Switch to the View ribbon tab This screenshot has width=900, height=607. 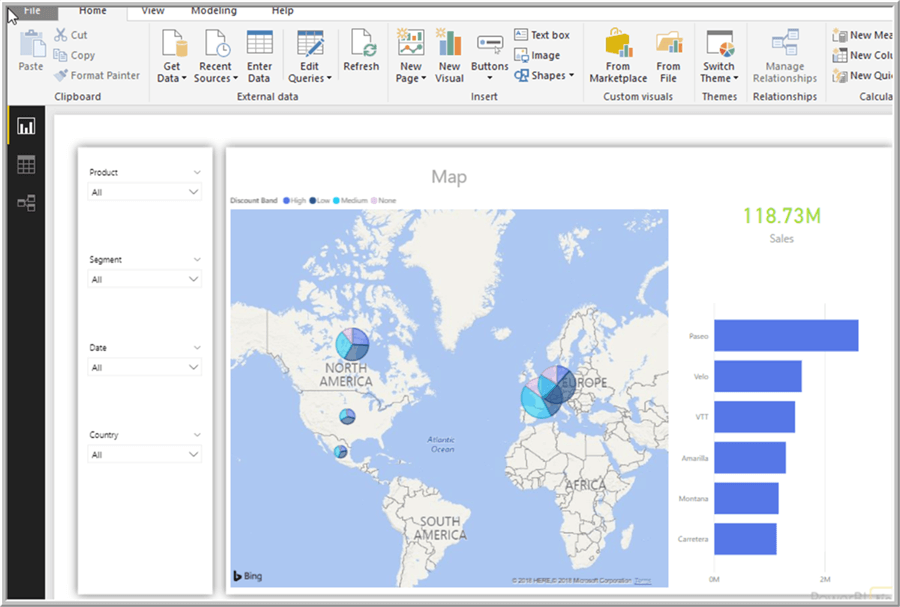tap(153, 11)
